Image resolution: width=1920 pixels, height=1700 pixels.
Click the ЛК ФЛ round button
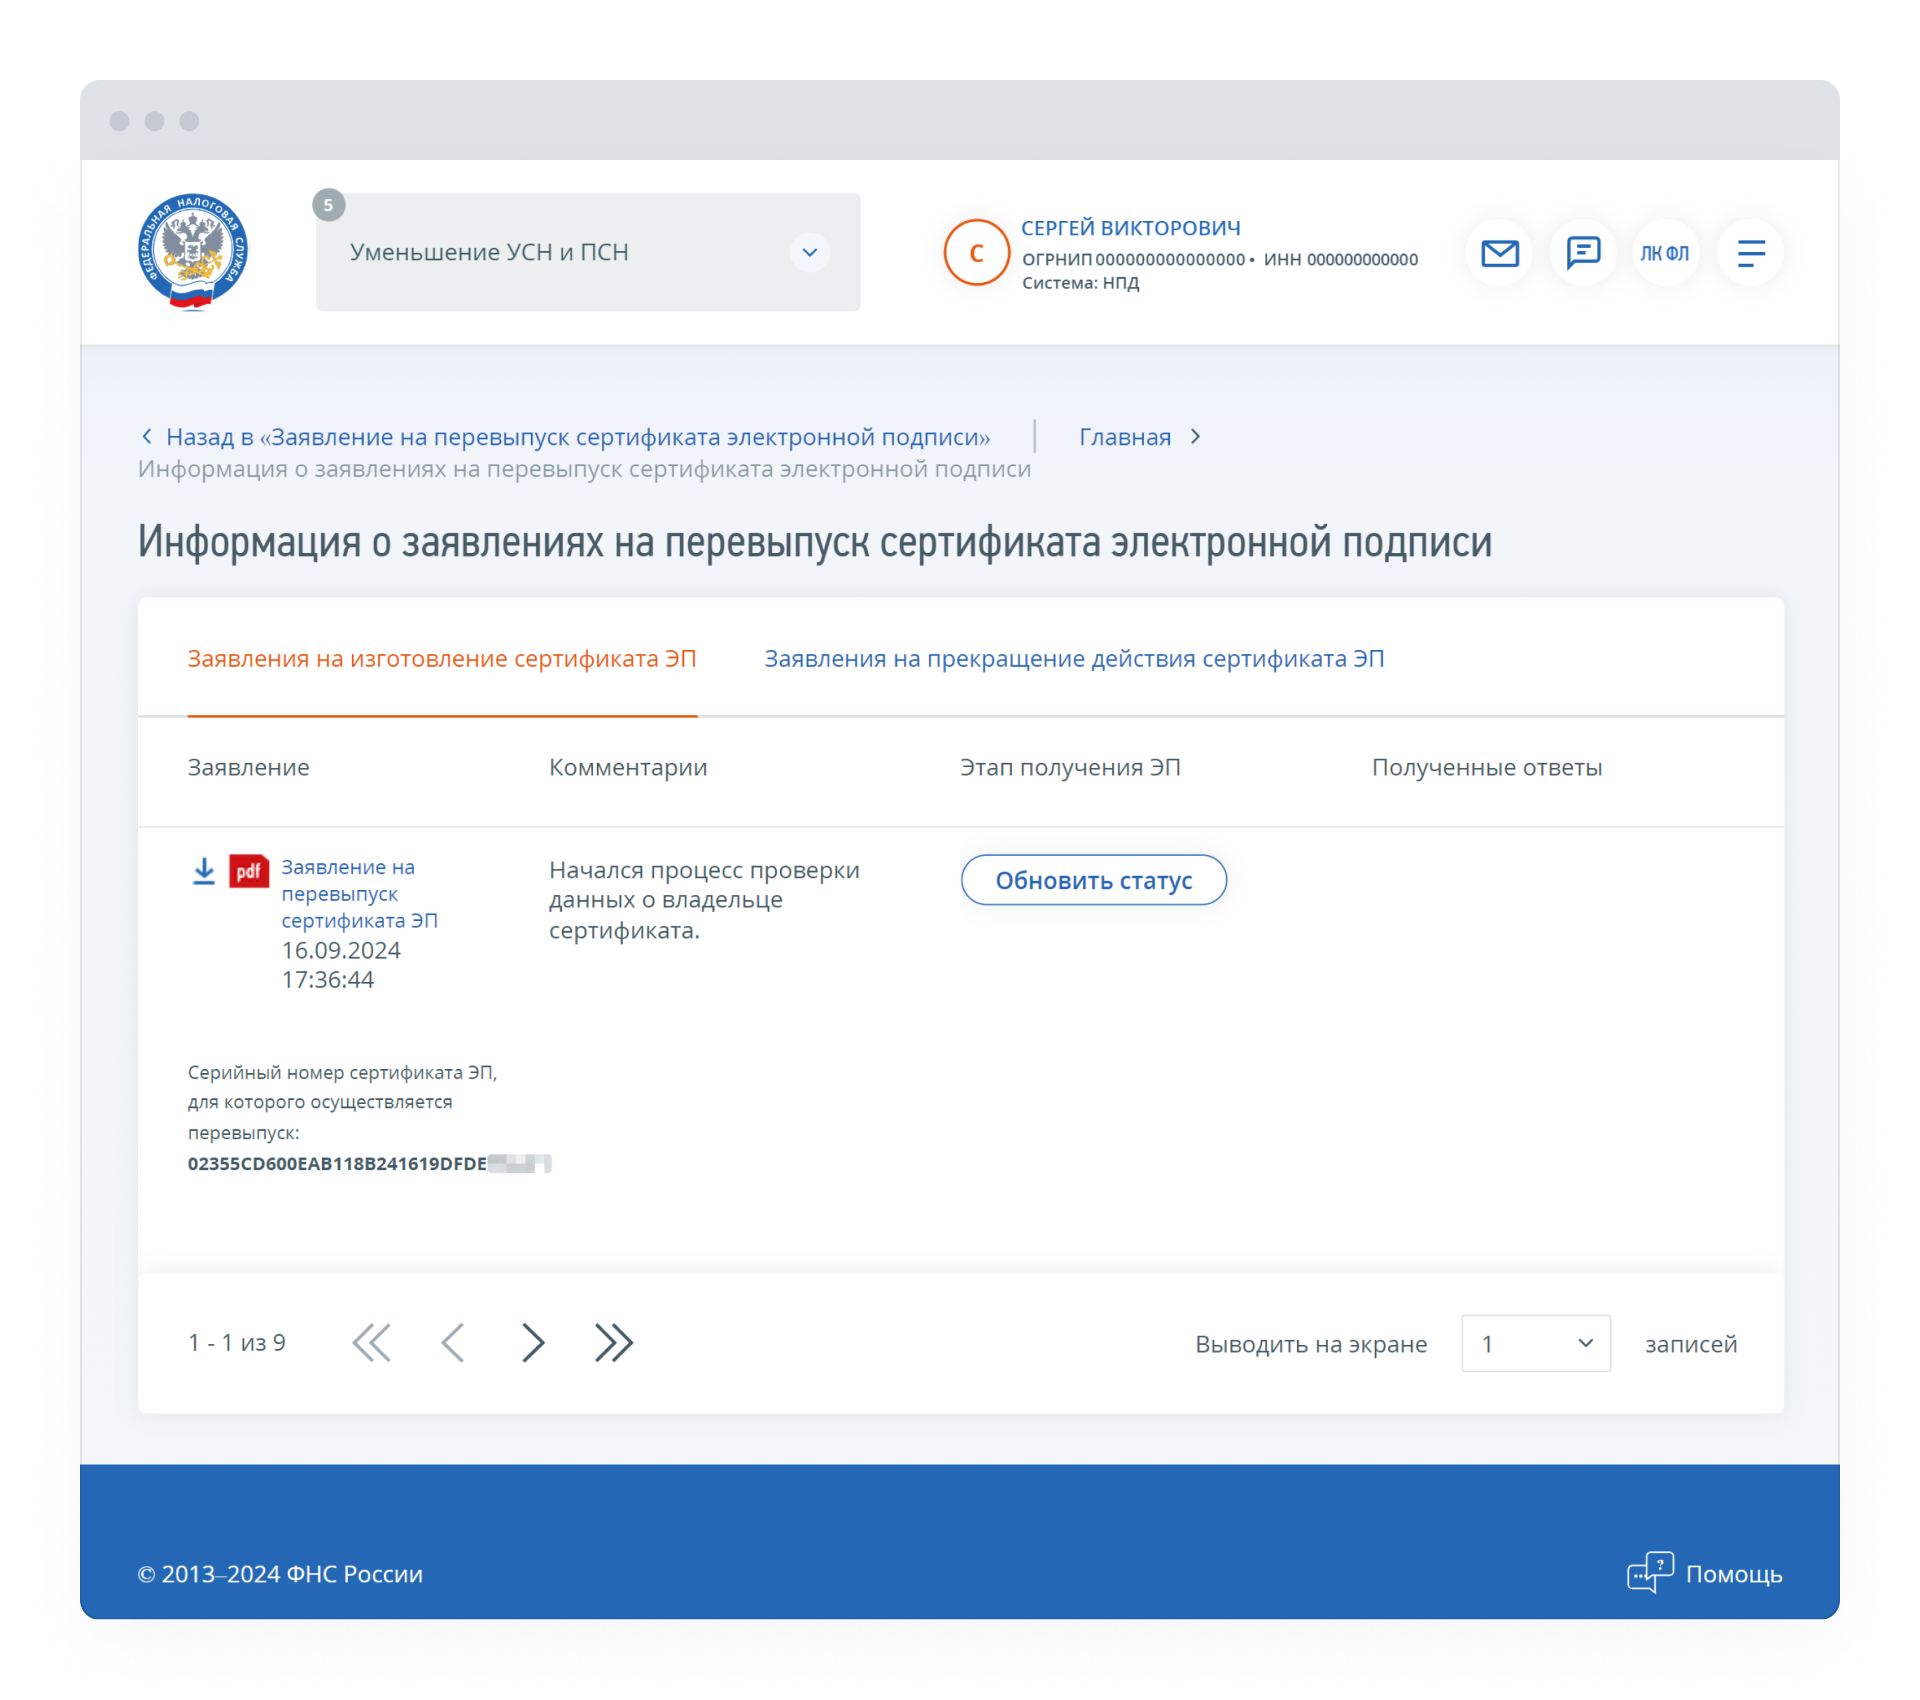[x=1665, y=253]
